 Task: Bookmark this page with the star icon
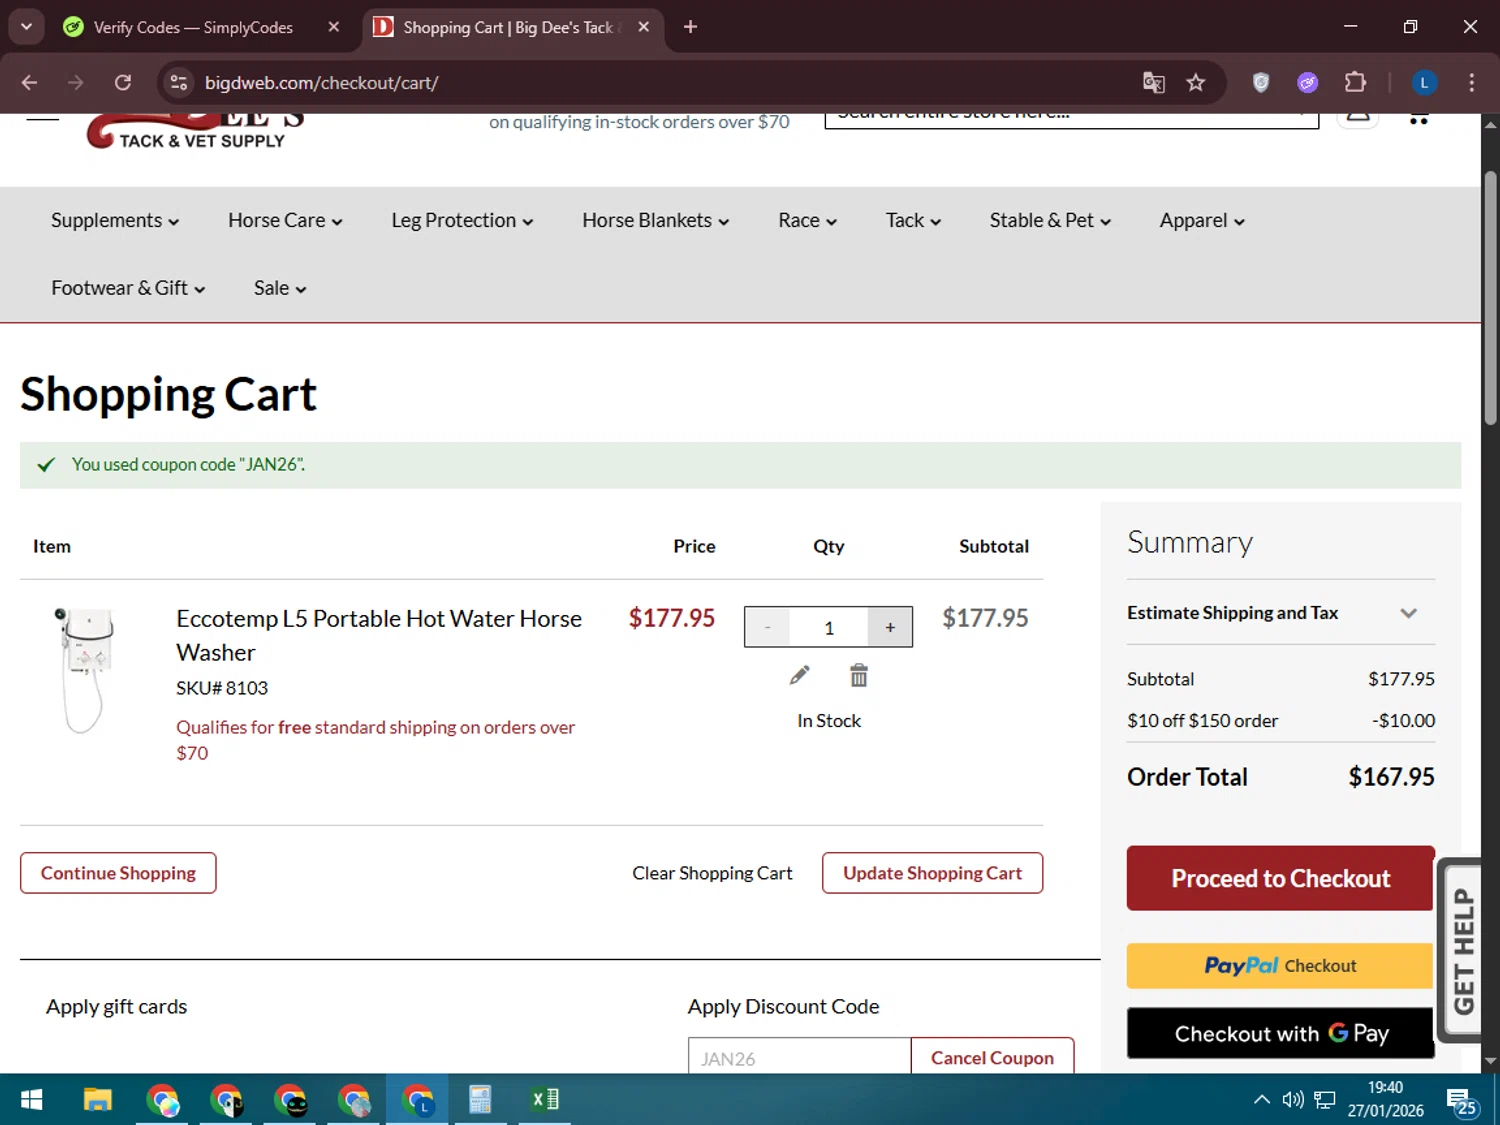1196,83
